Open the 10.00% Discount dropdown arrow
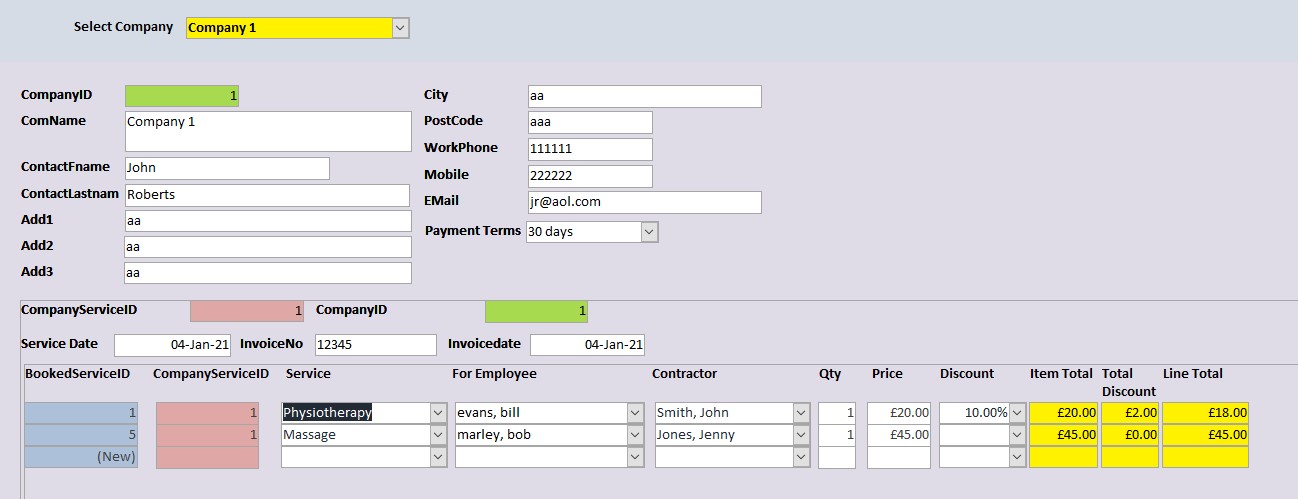Image resolution: width=1298 pixels, height=499 pixels. click(1017, 413)
